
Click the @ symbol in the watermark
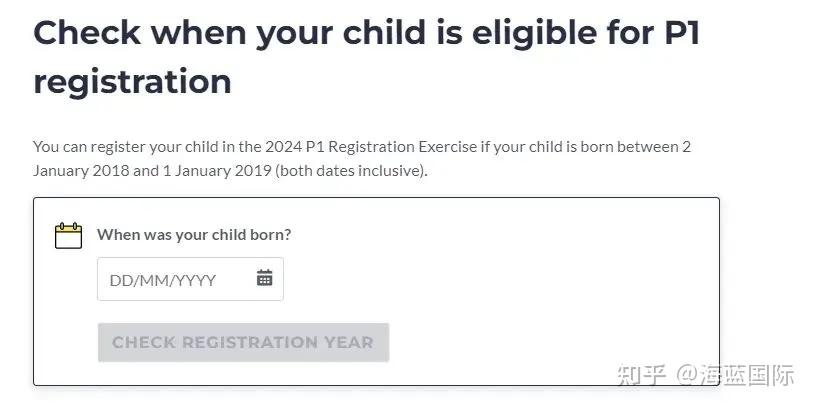(685, 377)
